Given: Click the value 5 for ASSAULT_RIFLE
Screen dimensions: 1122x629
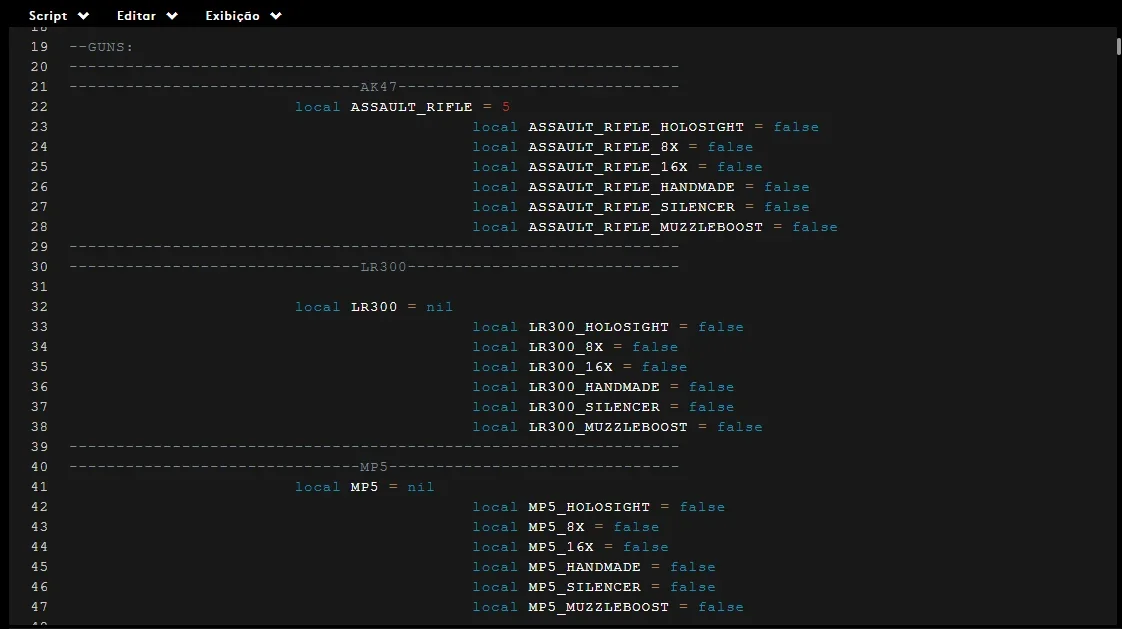Looking at the screenshot, I should [x=506, y=107].
